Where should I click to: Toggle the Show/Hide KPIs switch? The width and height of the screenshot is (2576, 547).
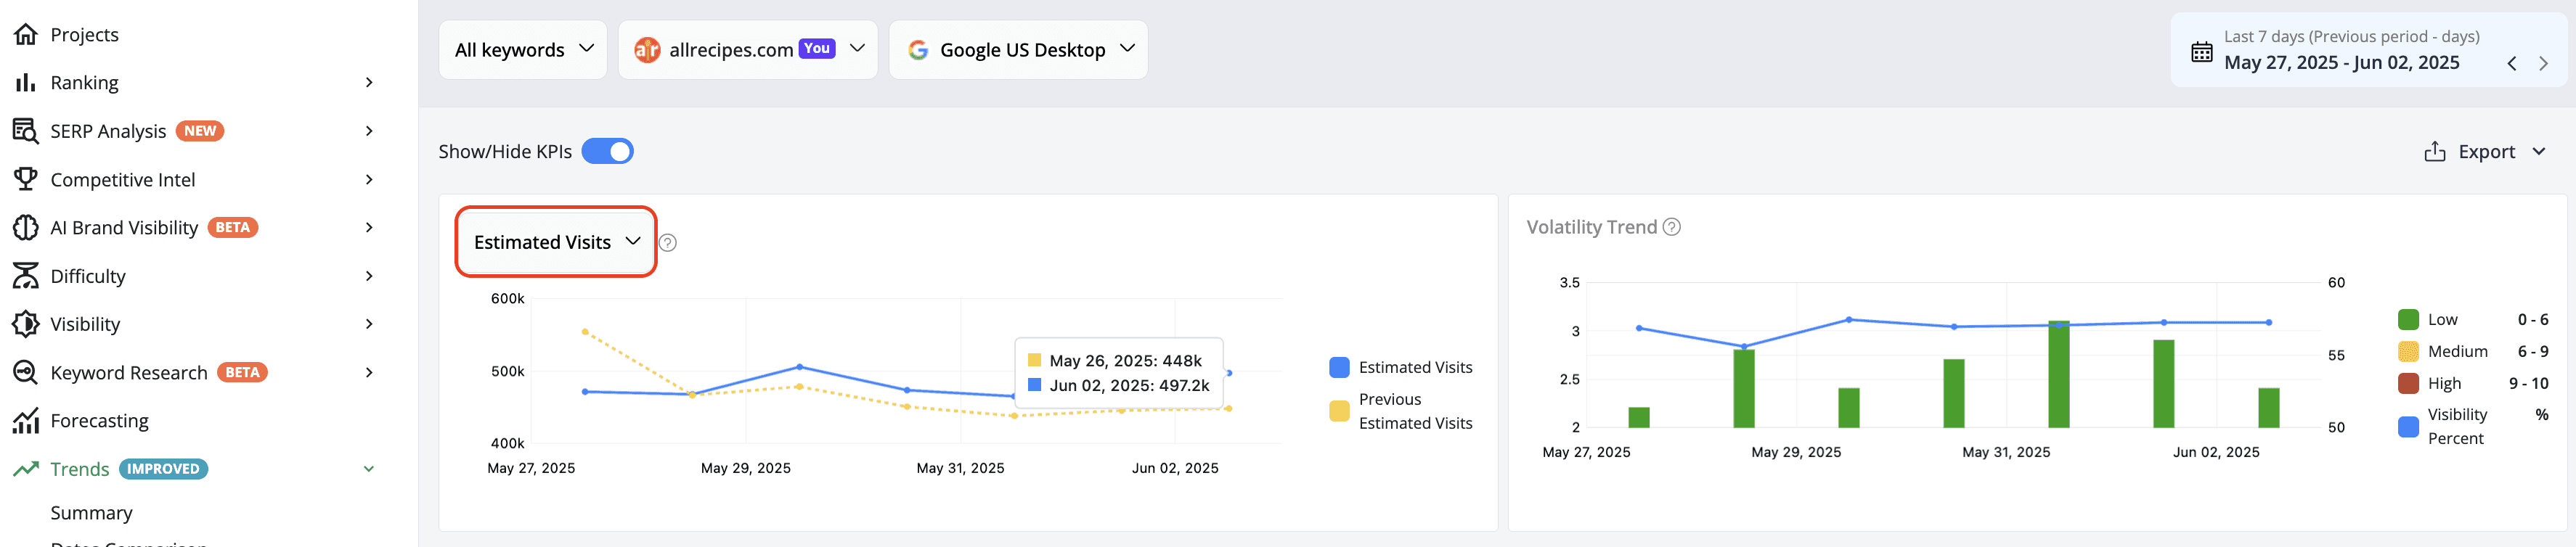point(607,151)
